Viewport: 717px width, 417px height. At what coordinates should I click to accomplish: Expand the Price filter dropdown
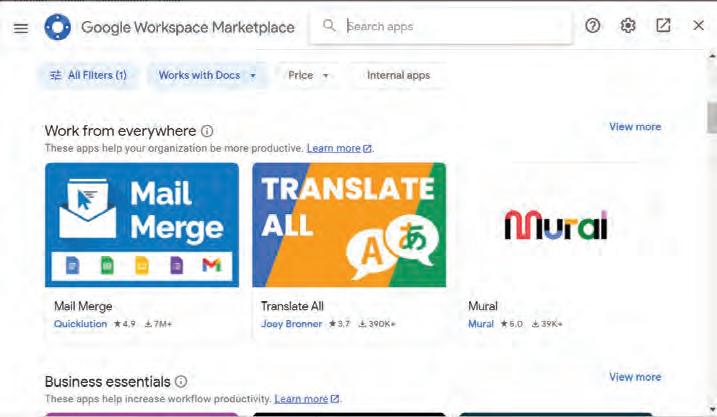pos(308,75)
